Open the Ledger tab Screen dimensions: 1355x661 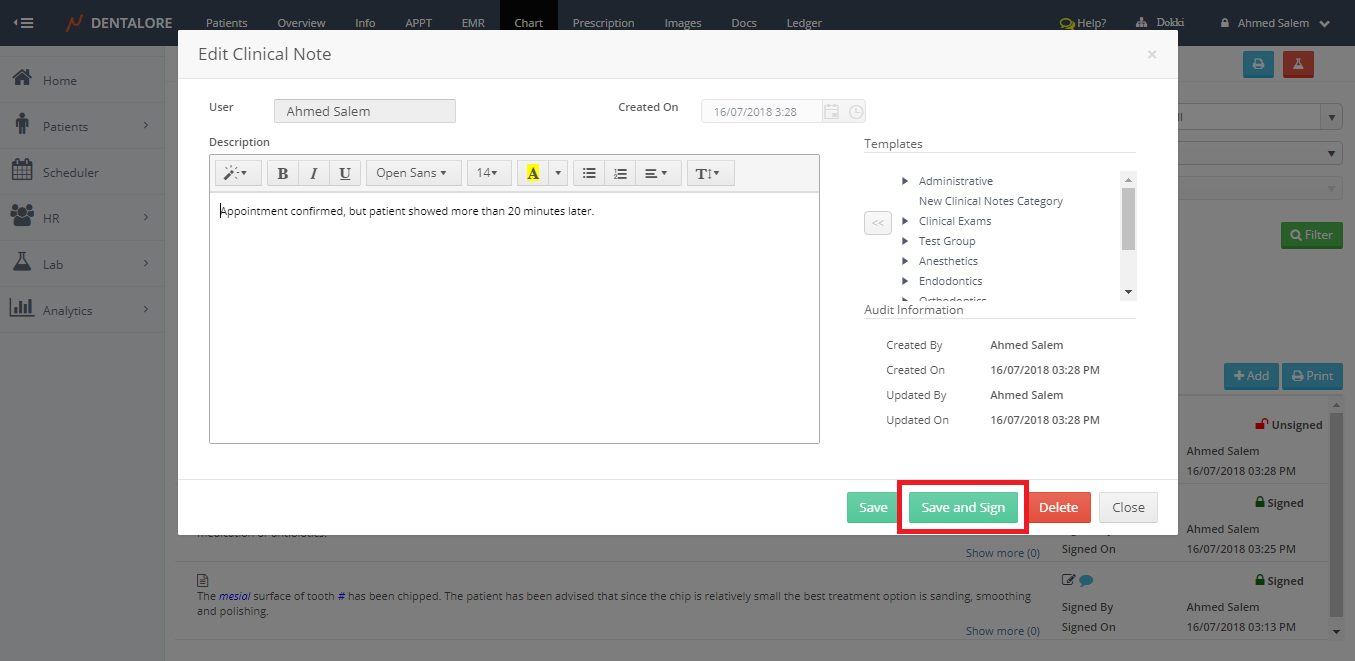point(803,23)
